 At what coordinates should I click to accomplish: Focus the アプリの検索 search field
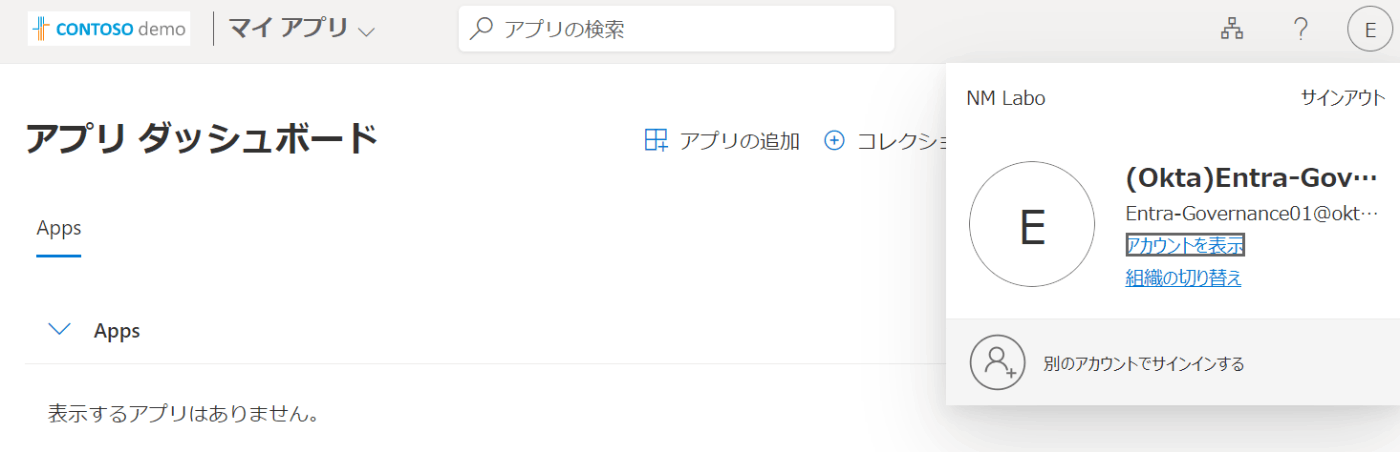[676, 30]
